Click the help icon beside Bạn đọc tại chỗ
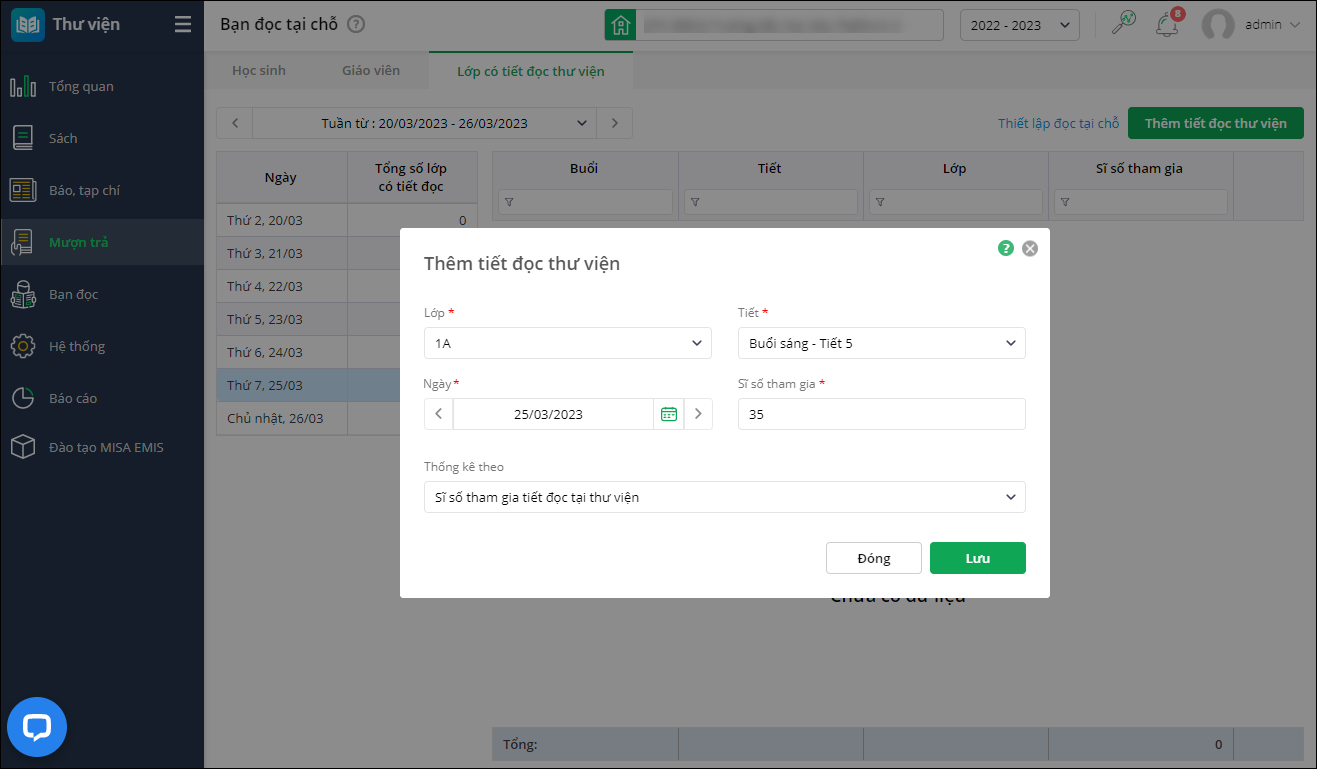This screenshot has height=769, width=1317. pos(356,25)
